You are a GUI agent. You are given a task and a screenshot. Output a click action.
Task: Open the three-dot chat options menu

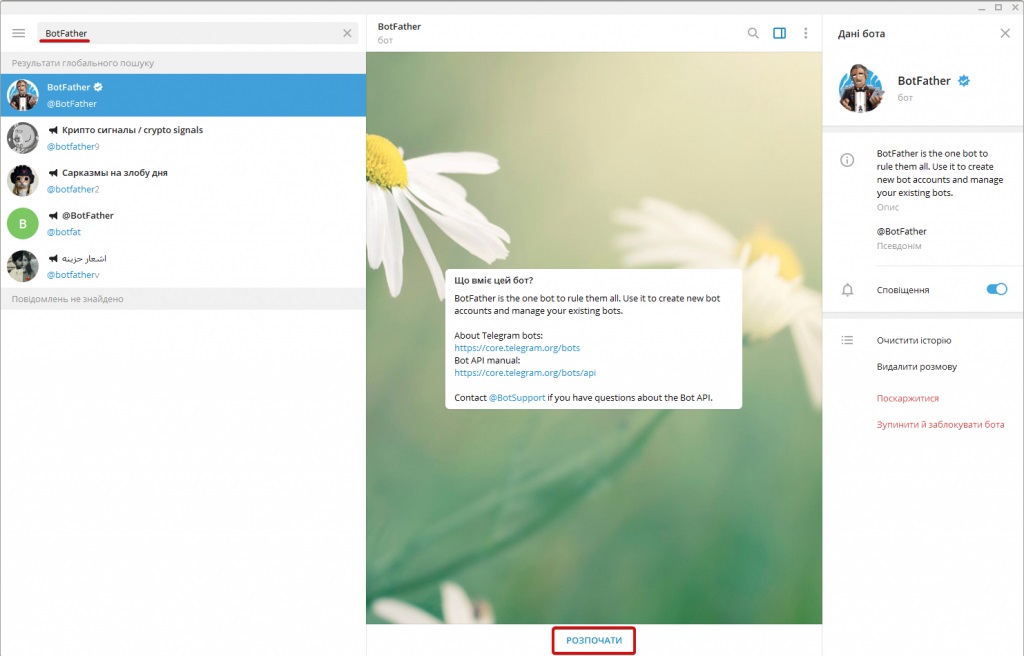[805, 33]
